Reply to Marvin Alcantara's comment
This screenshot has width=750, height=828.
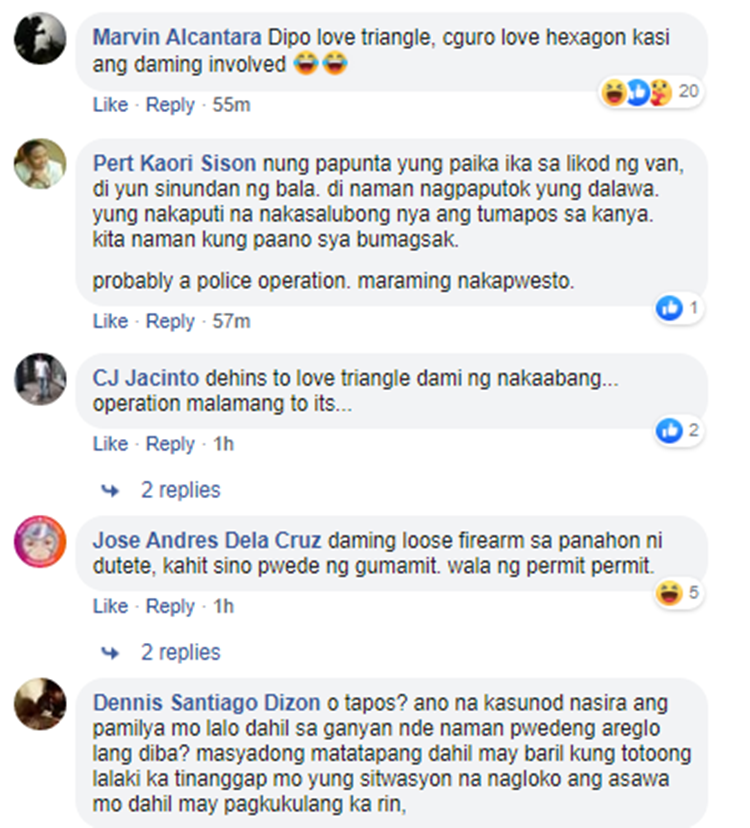click(x=170, y=105)
